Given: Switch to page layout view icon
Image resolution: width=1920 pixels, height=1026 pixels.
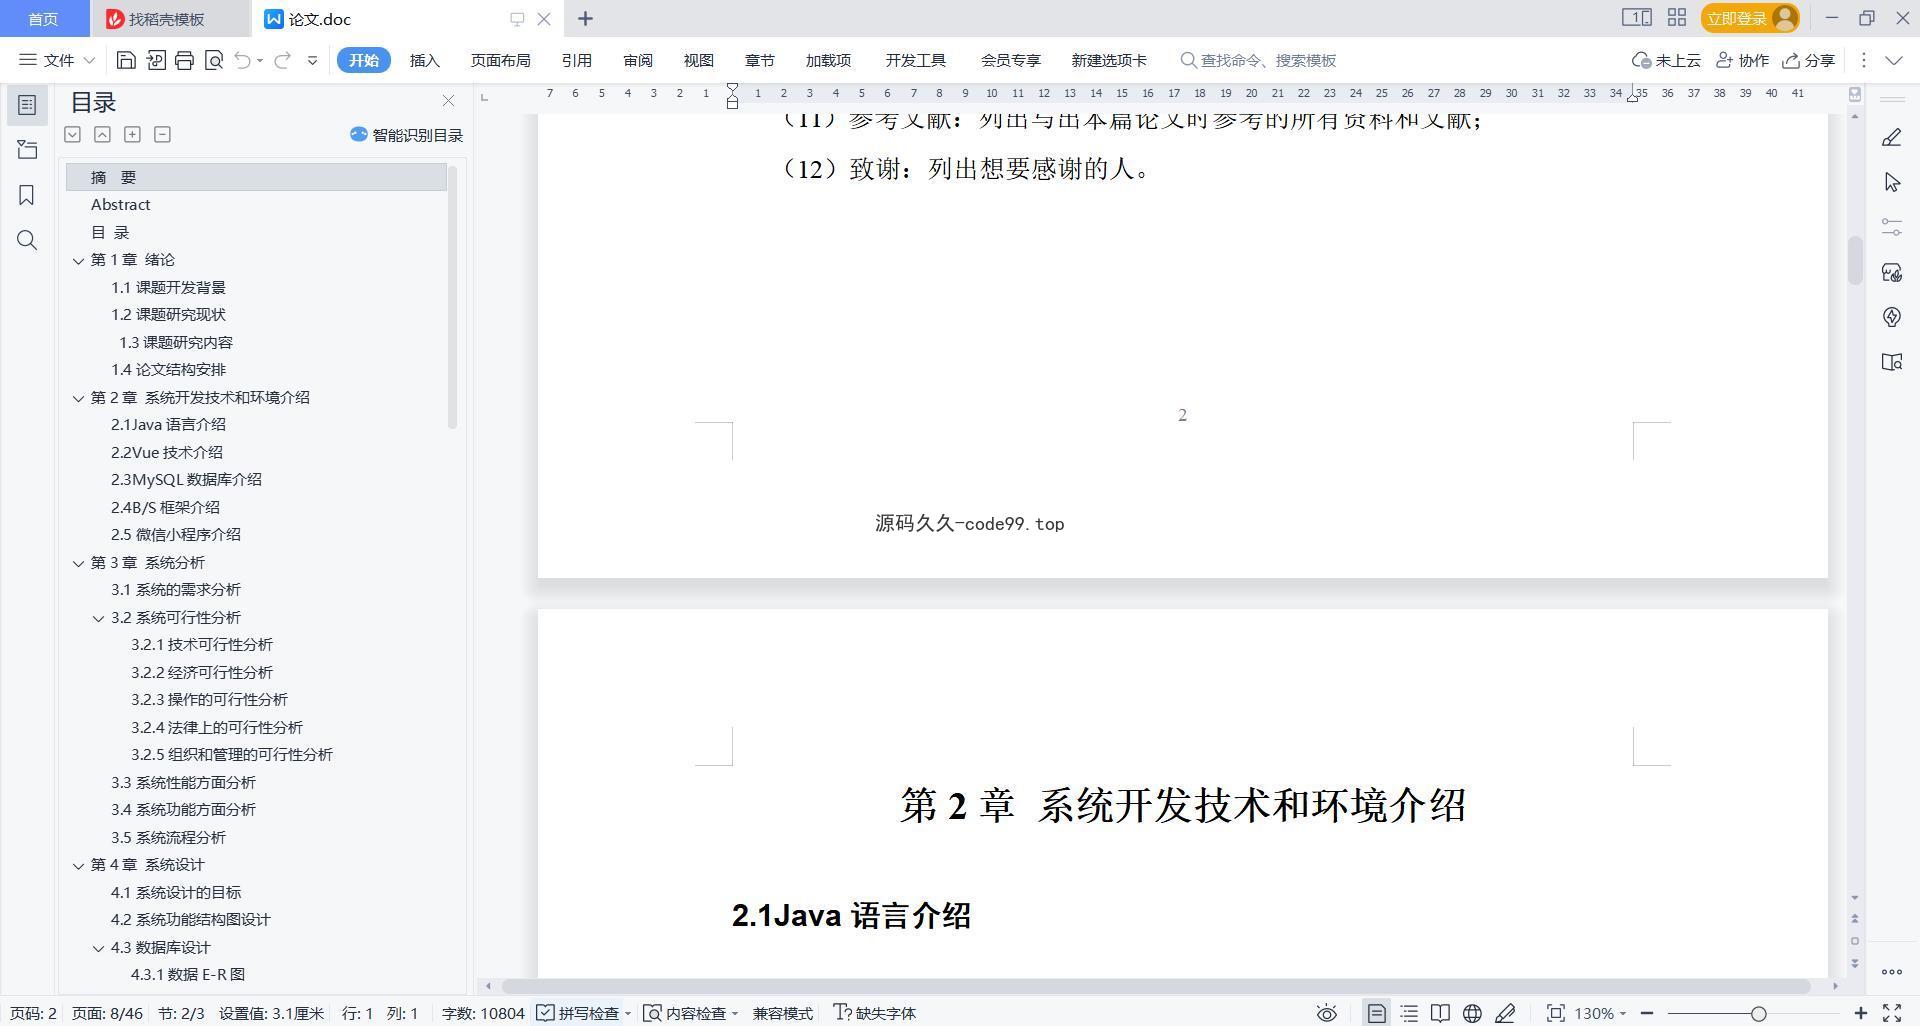Looking at the screenshot, I should coord(1377,1013).
